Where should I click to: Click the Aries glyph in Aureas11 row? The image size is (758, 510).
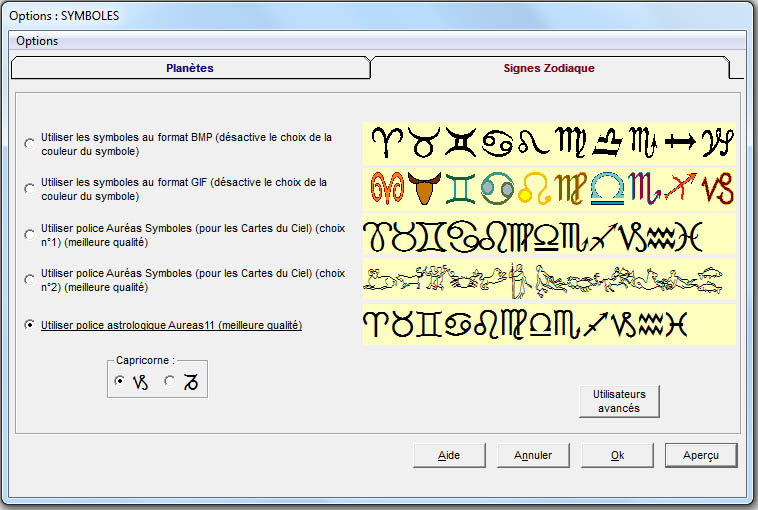pyautogui.click(x=375, y=324)
